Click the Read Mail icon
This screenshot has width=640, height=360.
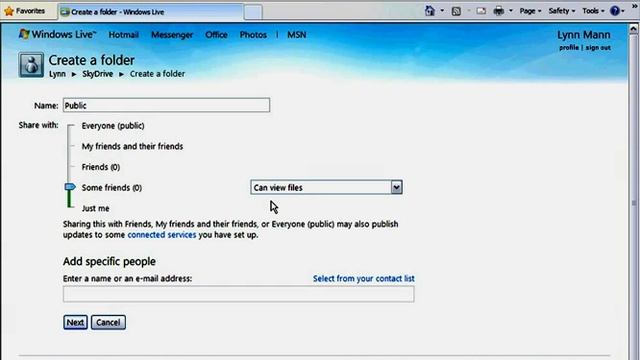481,11
